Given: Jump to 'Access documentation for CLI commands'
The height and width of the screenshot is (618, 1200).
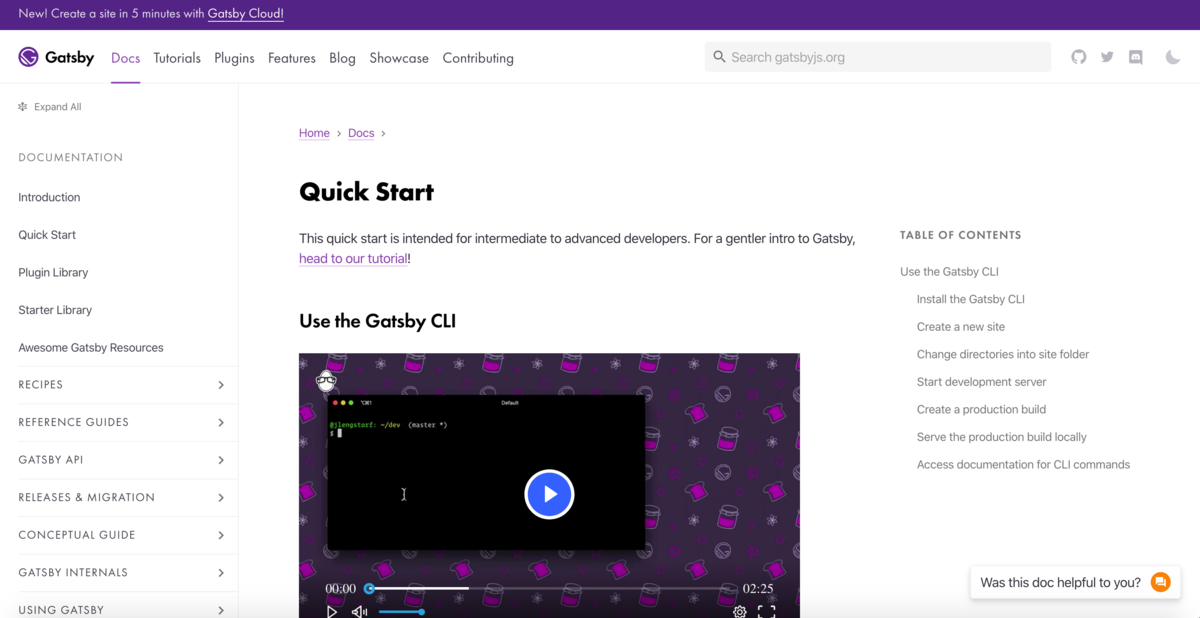Looking at the screenshot, I should (x=1023, y=464).
